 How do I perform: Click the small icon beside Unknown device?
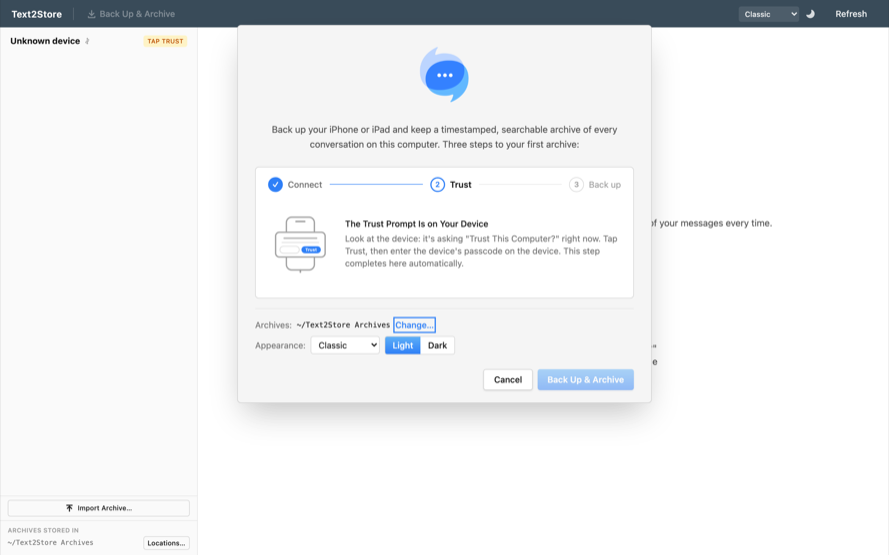87,41
